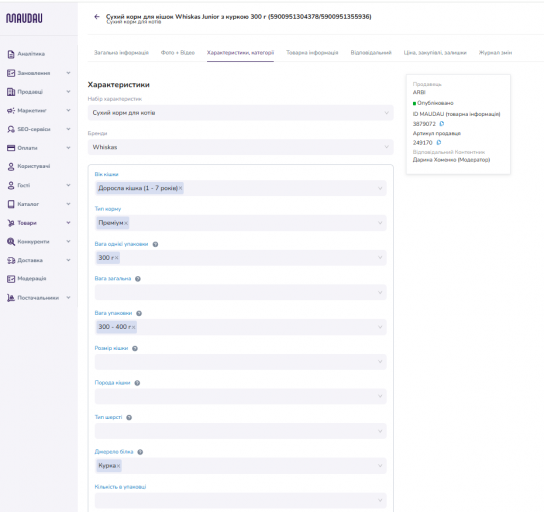Open the Вага загальна dropdown
This screenshot has height=512, width=544.
[x=240, y=292]
